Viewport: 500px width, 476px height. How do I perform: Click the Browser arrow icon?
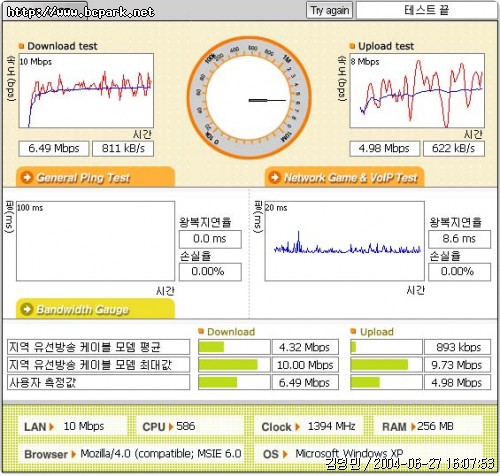(x=74, y=454)
